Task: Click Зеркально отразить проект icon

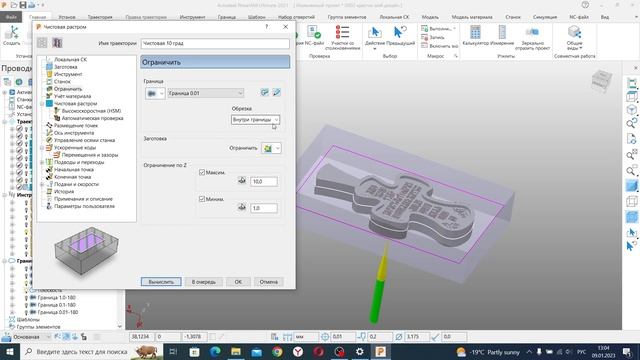Action: 532,32
